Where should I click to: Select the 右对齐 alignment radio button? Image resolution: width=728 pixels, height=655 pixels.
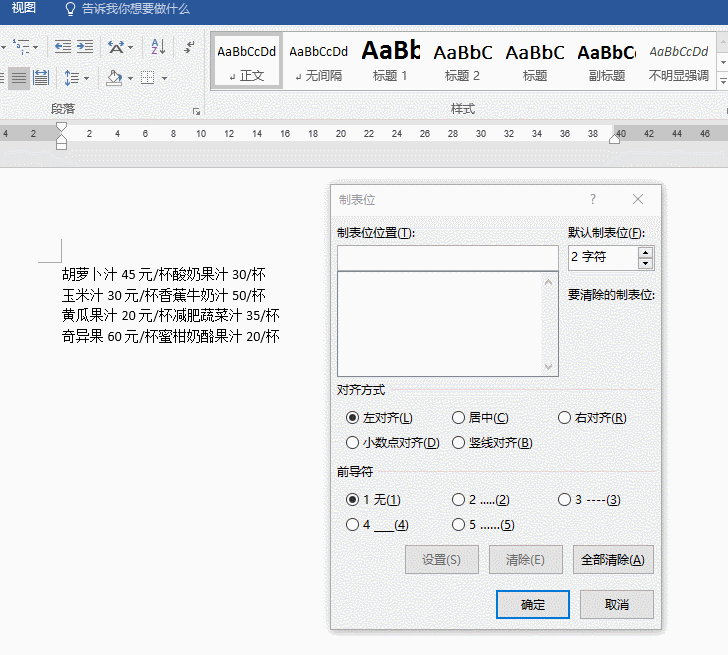pos(564,418)
